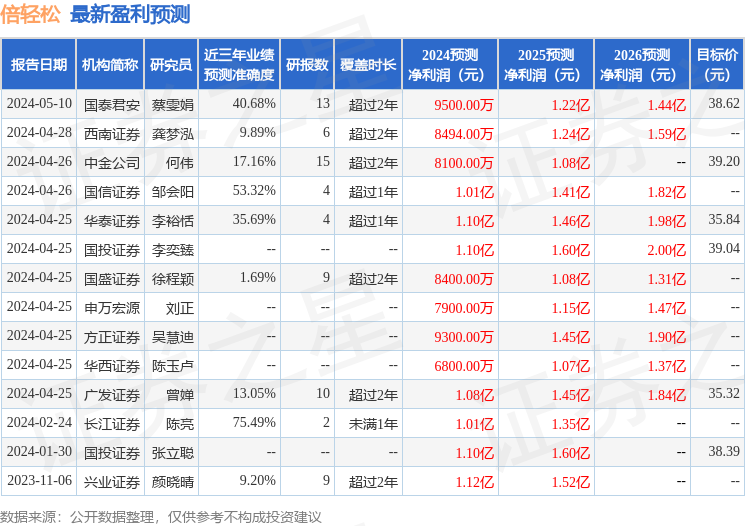This screenshot has height=526, width=745.
Task: Select analyst 何伟
Action: point(180,163)
